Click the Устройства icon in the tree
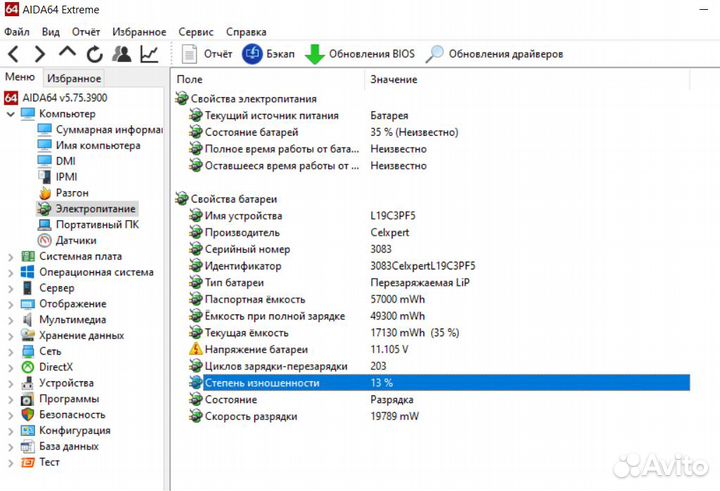The image size is (720, 491). coord(28,383)
